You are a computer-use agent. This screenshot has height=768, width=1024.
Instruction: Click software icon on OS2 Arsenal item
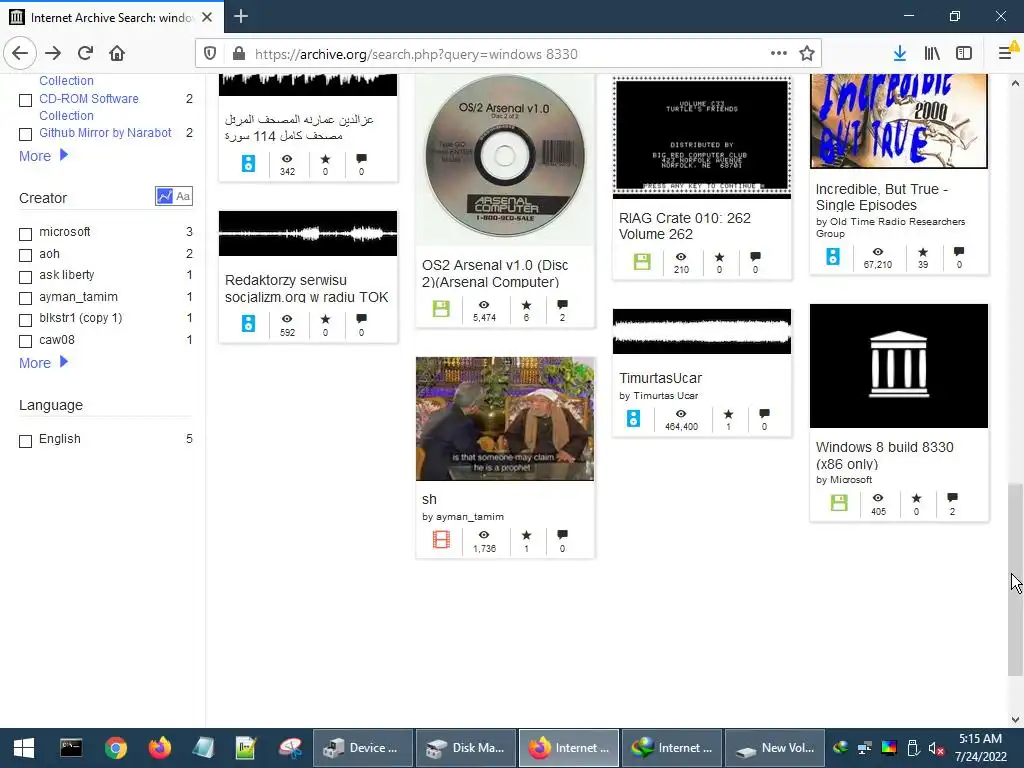pyautogui.click(x=441, y=309)
